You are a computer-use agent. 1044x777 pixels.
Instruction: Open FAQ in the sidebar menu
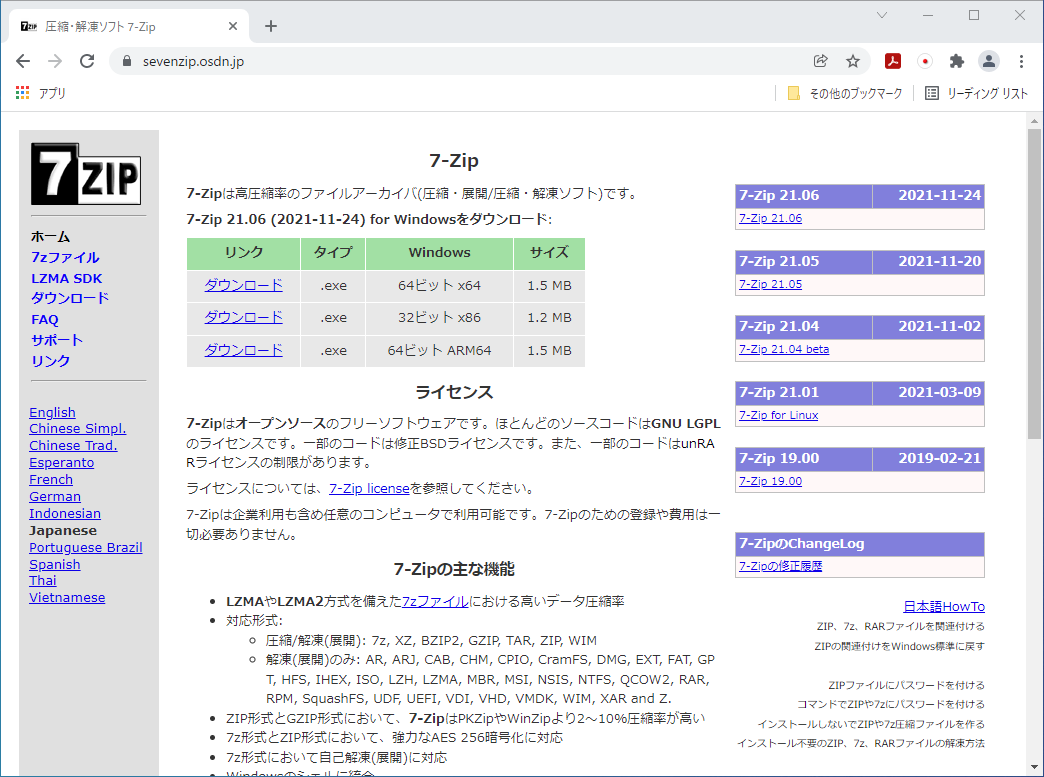45,320
